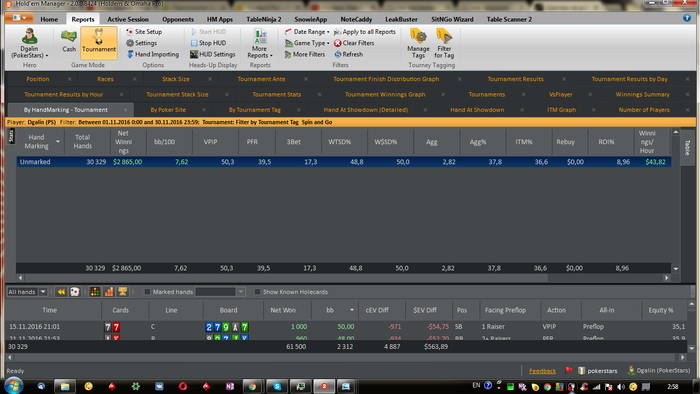
Task: Switch to the Active Session tab
Action: point(128,19)
